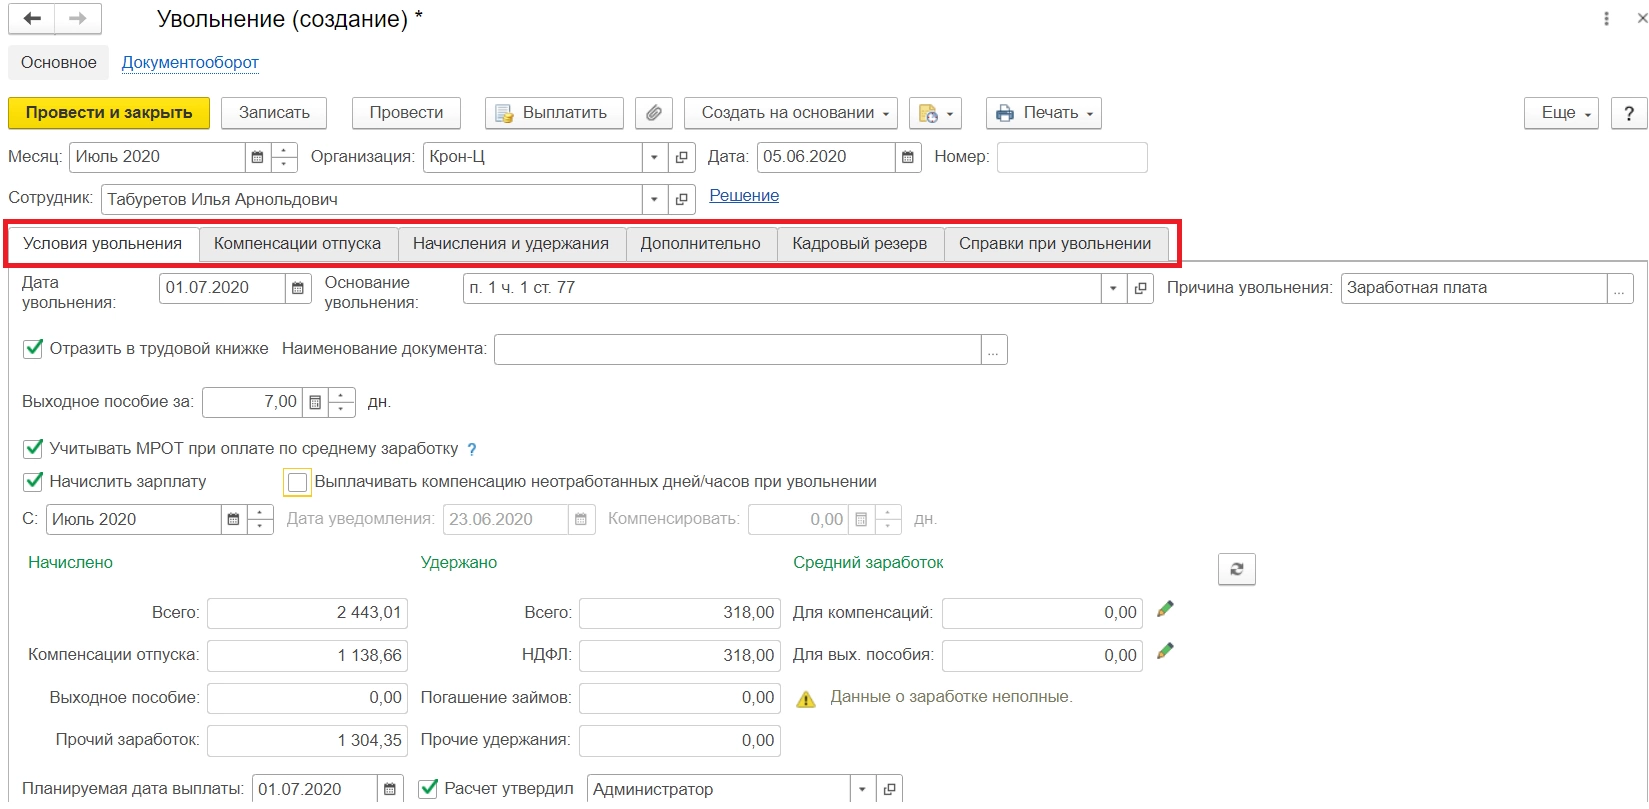Open calendar for Планируемая дата выплаты

pos(391,789)
